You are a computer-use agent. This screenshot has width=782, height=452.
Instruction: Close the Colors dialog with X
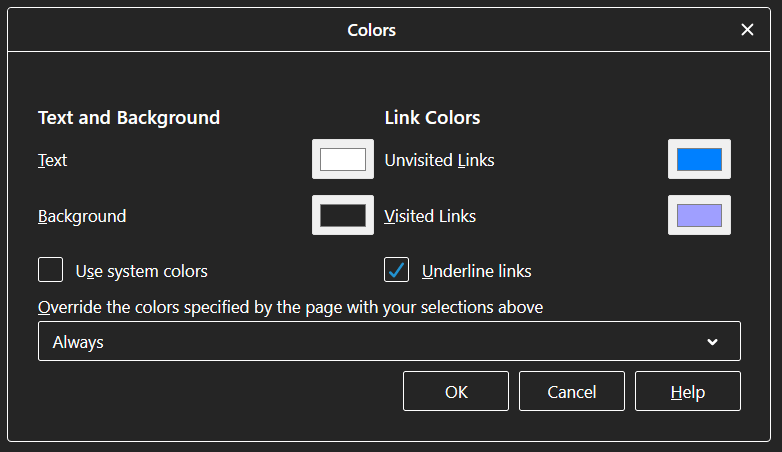tap(747, 30)
